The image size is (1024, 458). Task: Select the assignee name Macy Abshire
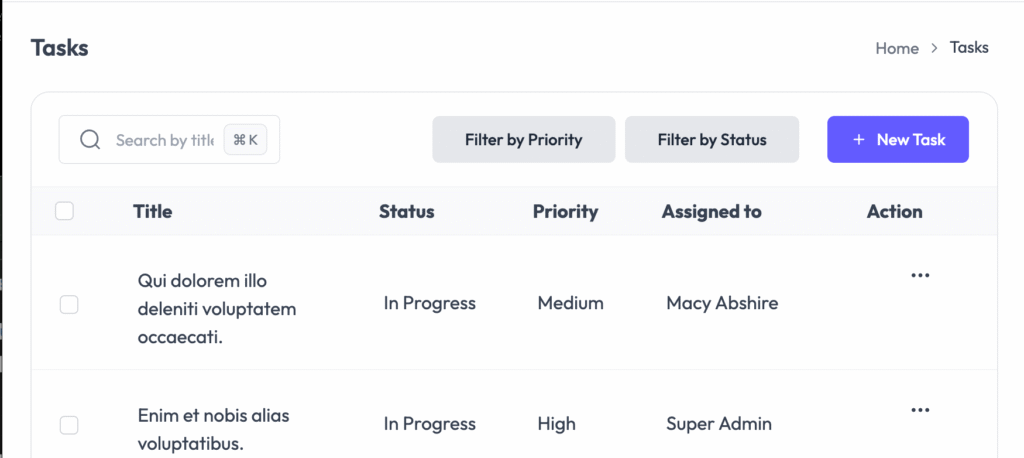[x=722, y=303]
